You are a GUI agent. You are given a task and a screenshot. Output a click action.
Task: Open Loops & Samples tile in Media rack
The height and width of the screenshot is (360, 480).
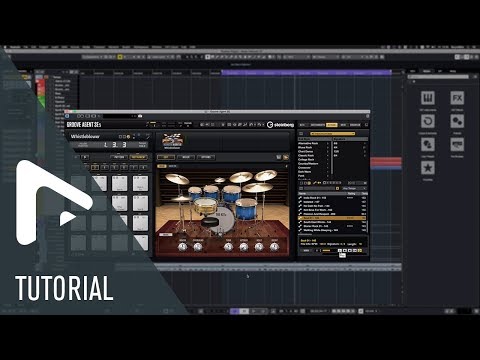428,121
